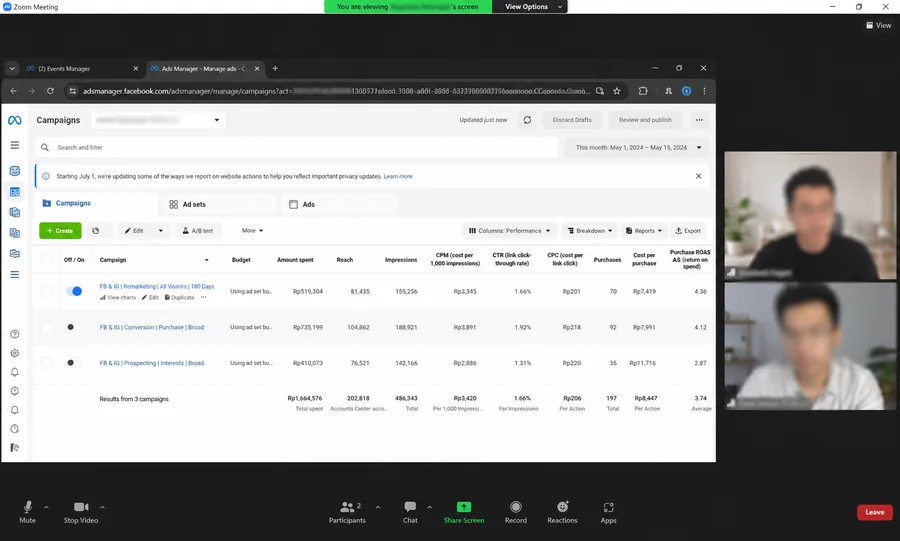Tick the checkbox for Prospecting Interests campaign row
The image size is (900, 541).
tap(47, 363)
